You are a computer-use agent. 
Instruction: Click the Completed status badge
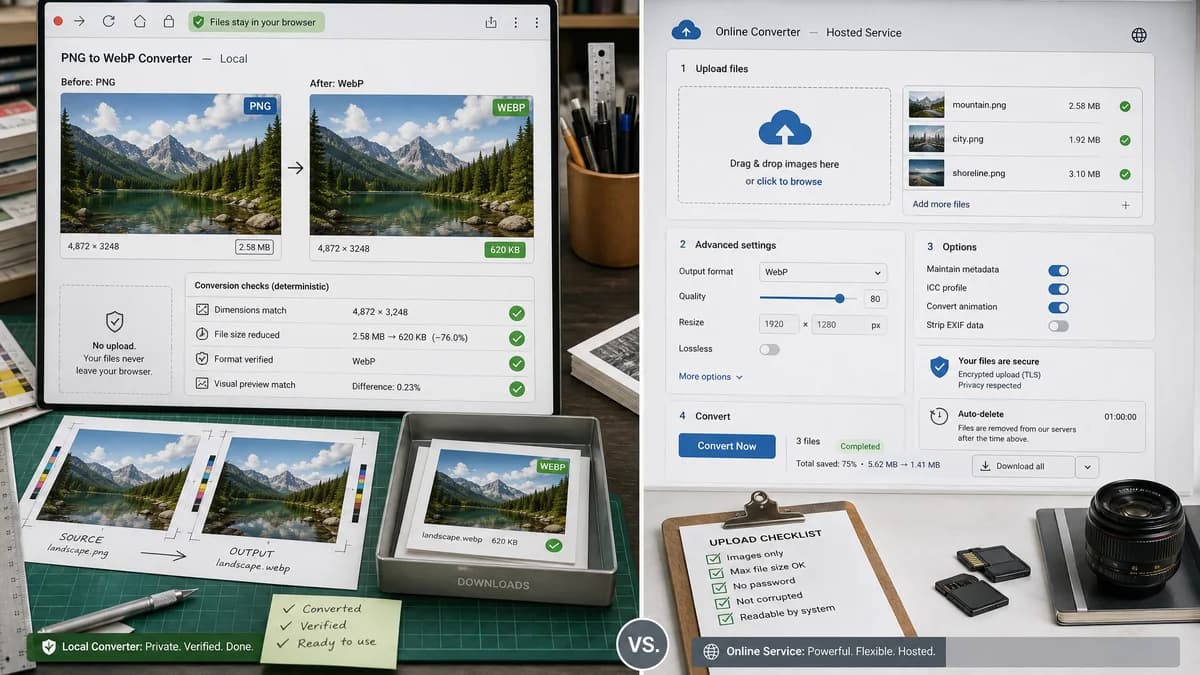(x=860, y=446)
